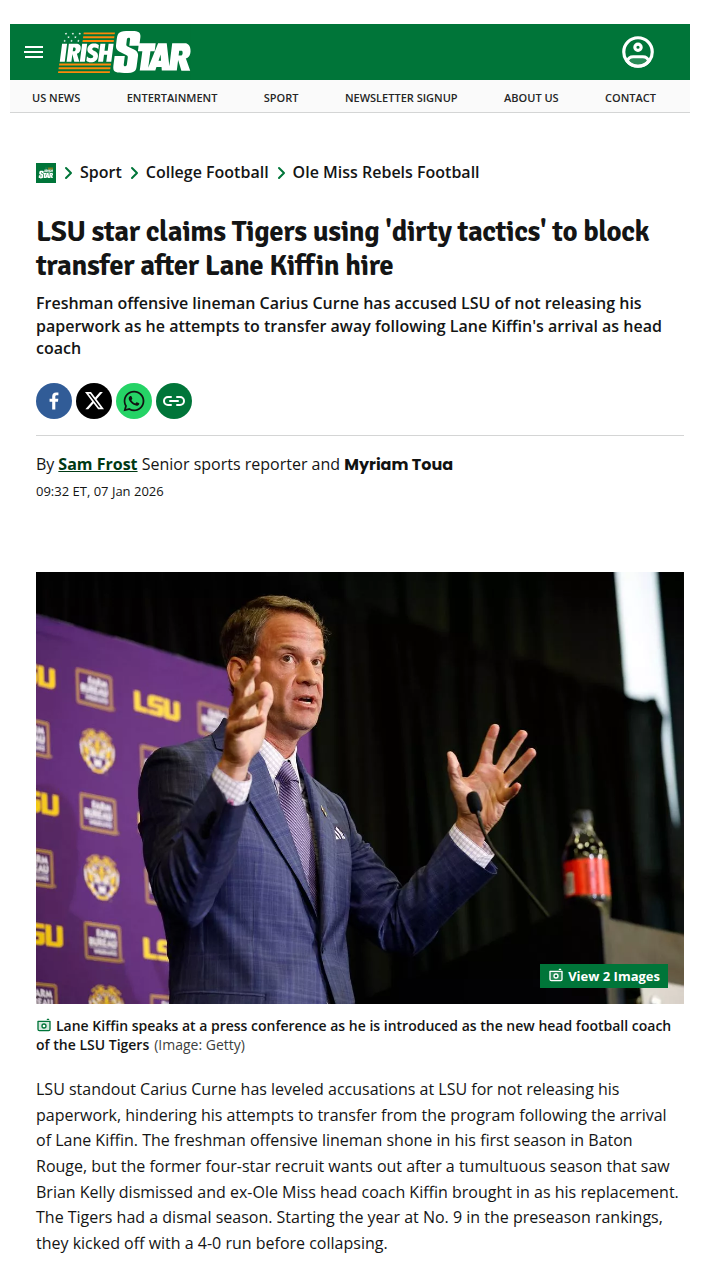Open the Entertainment section
Viewport: 720px width, 1280px height.
click(172, 98)
